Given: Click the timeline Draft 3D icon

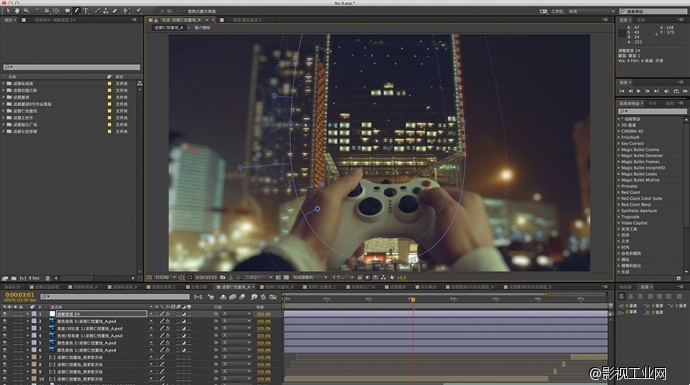Looking at the screenshot, I should coord(211,297).
